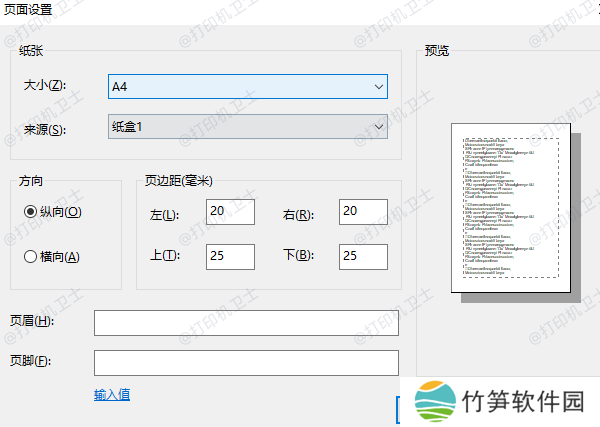Click the 大小(Z) label
600x427 pixels.
click(44, 87)
